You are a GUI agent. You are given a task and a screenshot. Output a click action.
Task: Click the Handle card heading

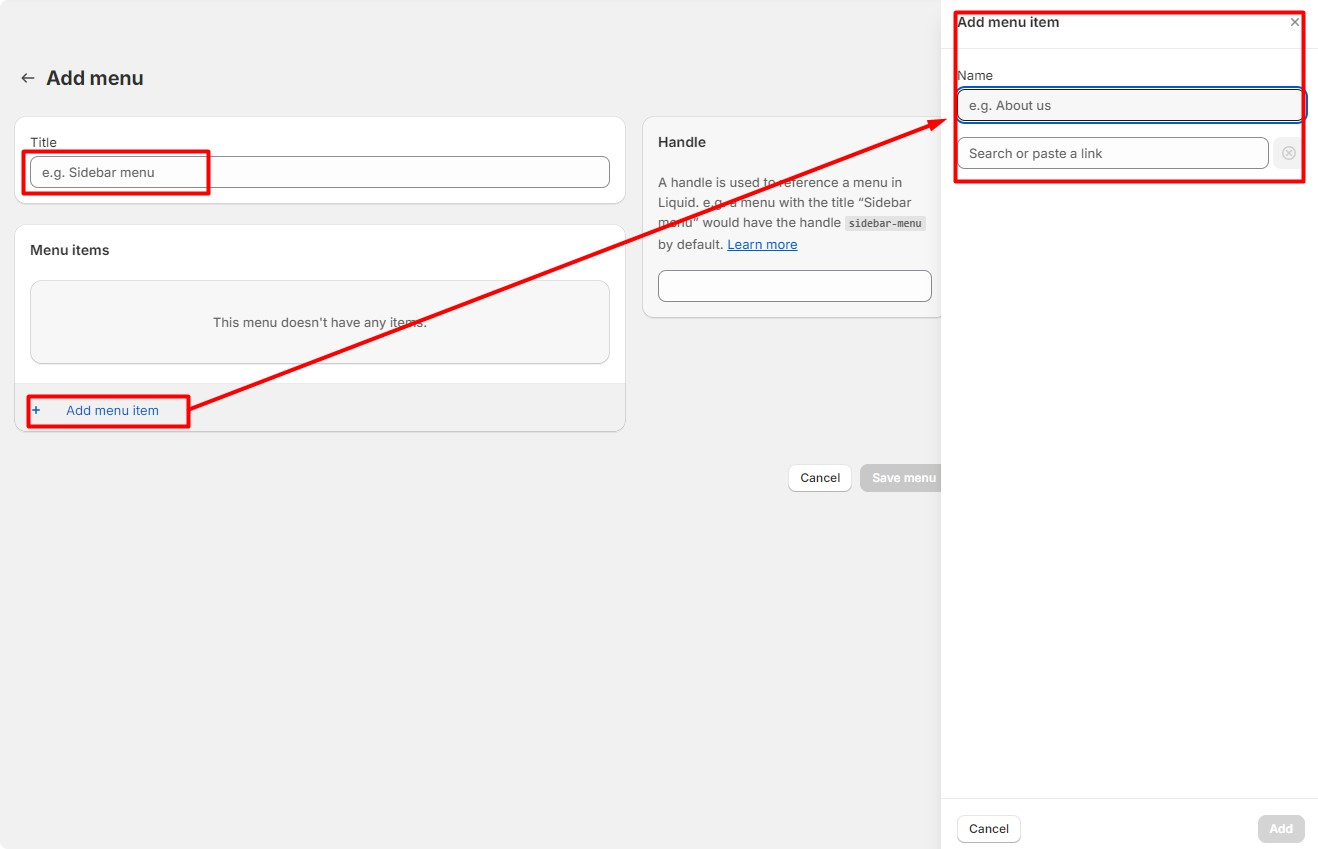coord(682,142)
